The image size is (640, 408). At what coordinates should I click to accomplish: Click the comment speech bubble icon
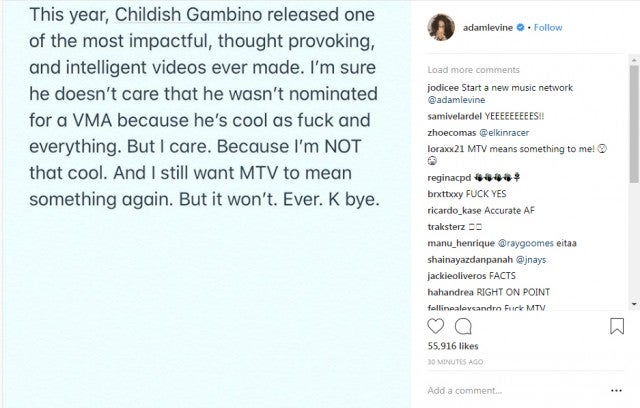coord(464,326)
